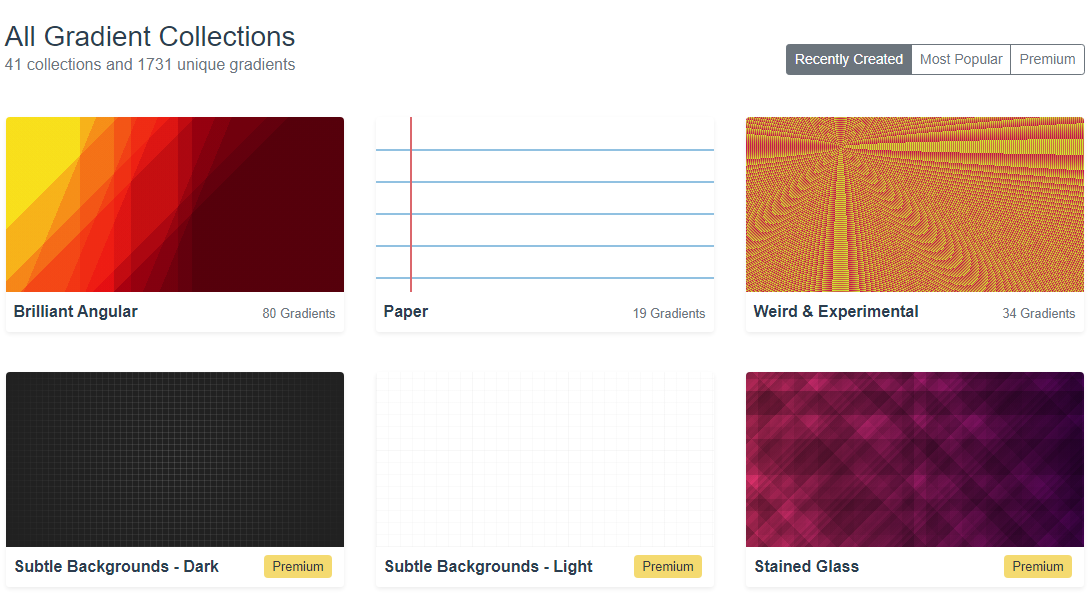Click the 34 Gradients count label

click(1039, 313)
